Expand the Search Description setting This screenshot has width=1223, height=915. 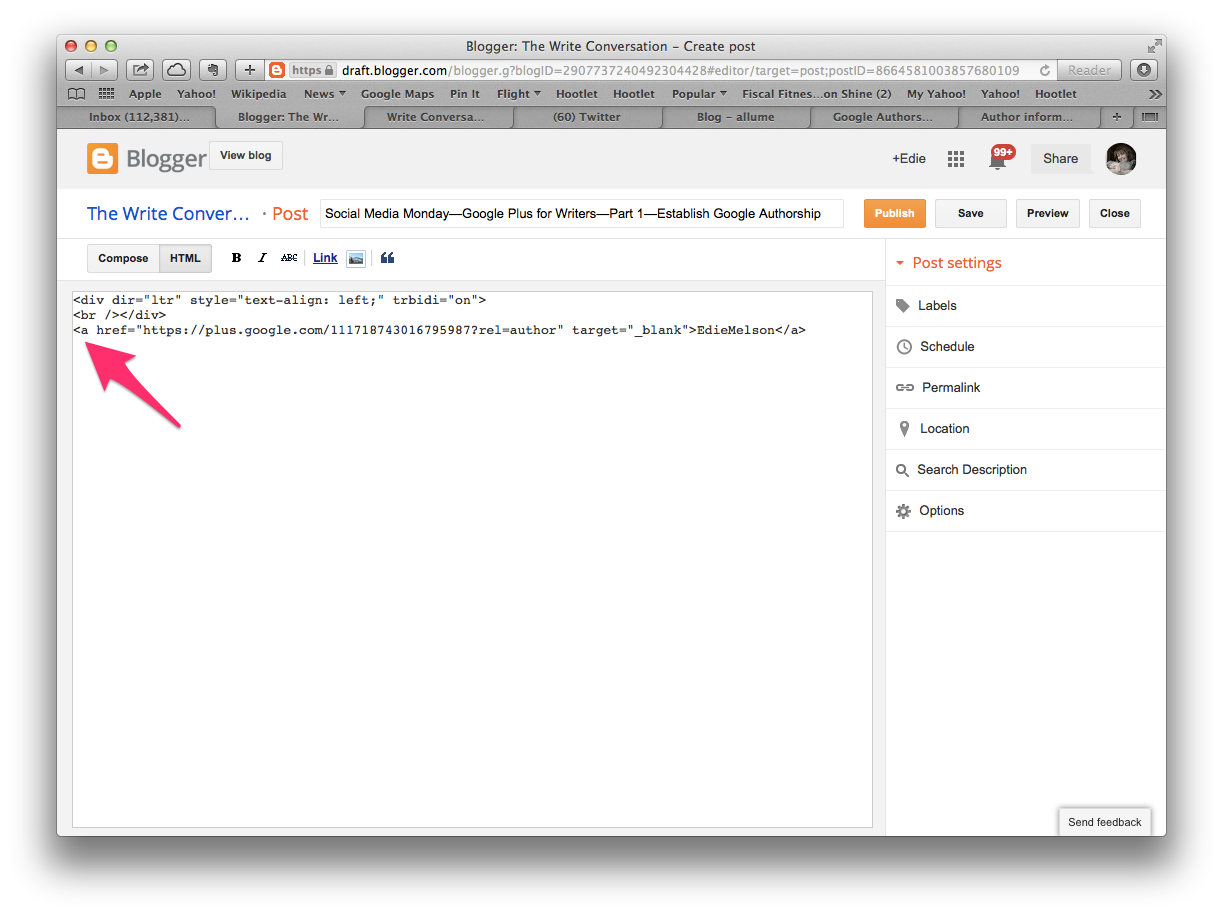tap(1025, 470)
